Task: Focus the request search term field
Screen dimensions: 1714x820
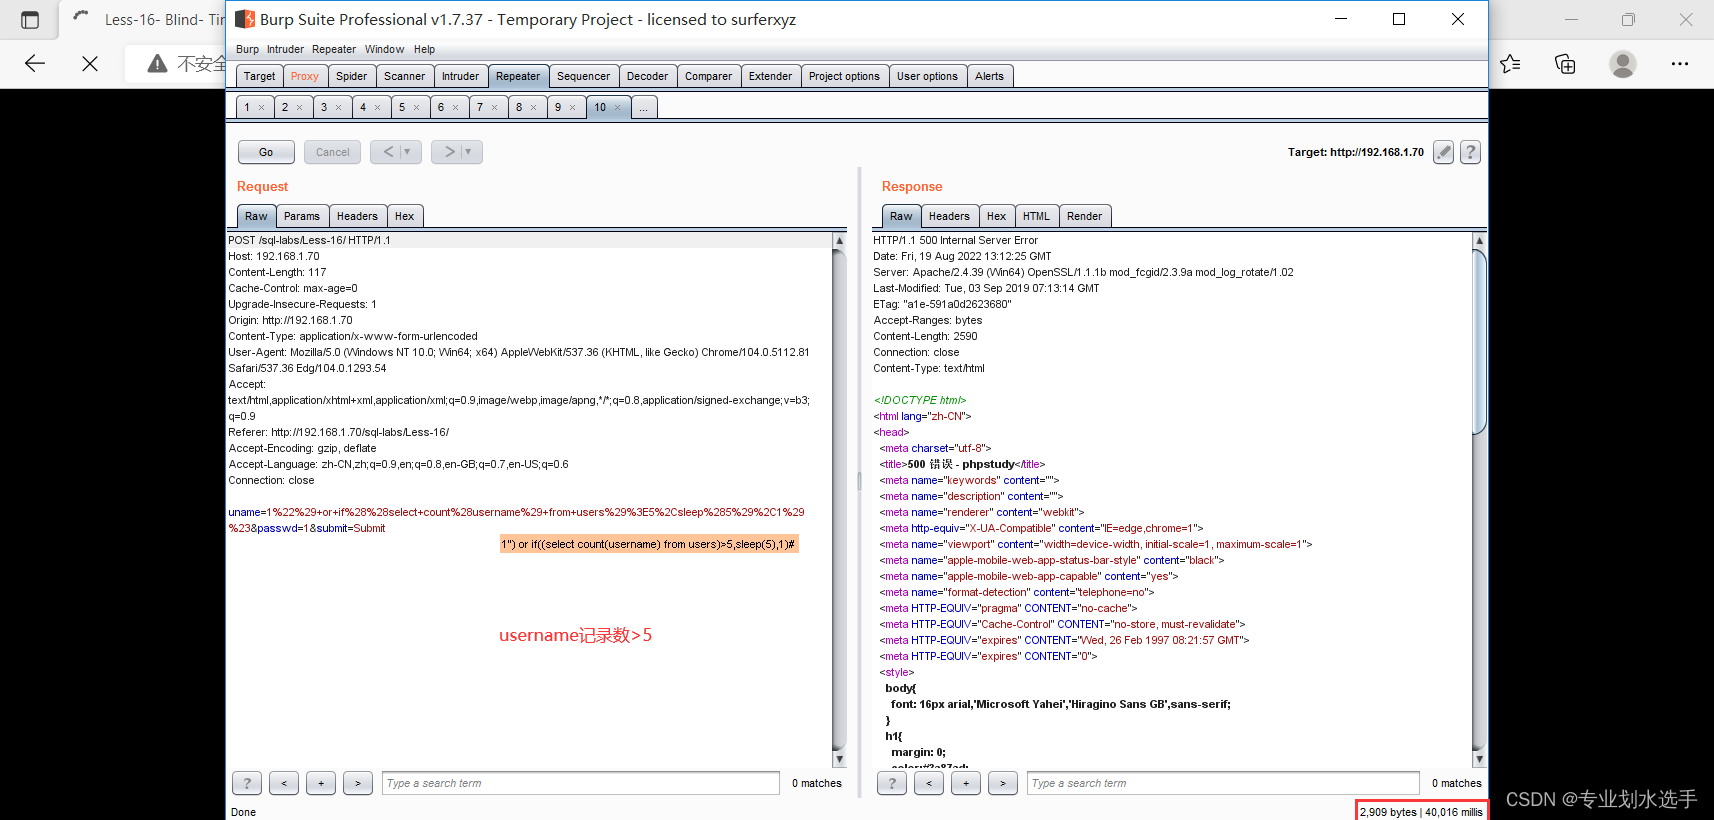Action: click(x=581, y=783)
